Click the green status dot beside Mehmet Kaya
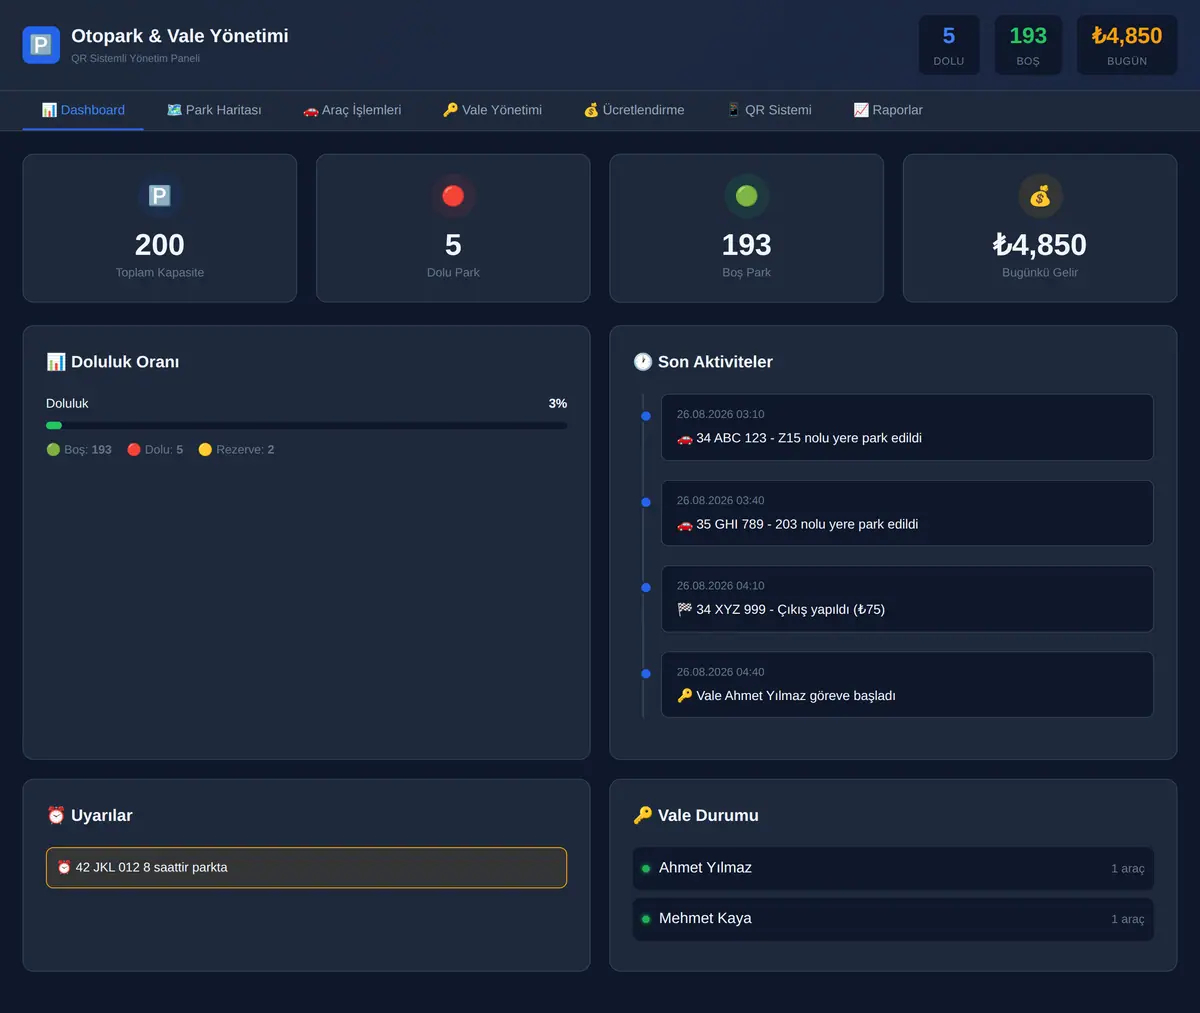This screenshot has width=1200, height=1013. click(646, 919)
